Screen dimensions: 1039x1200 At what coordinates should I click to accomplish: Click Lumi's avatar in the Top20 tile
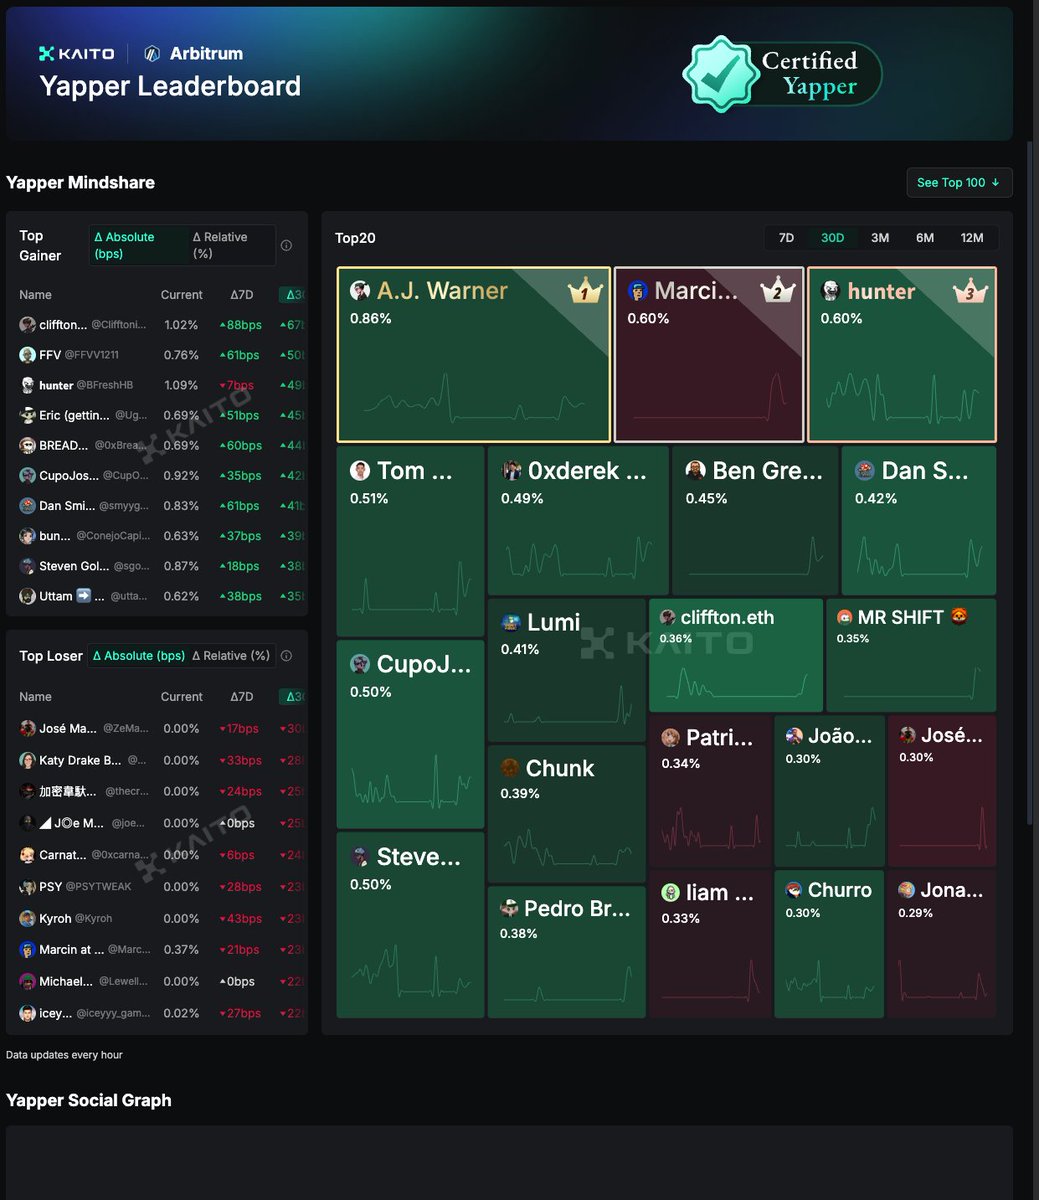(511, 622)
